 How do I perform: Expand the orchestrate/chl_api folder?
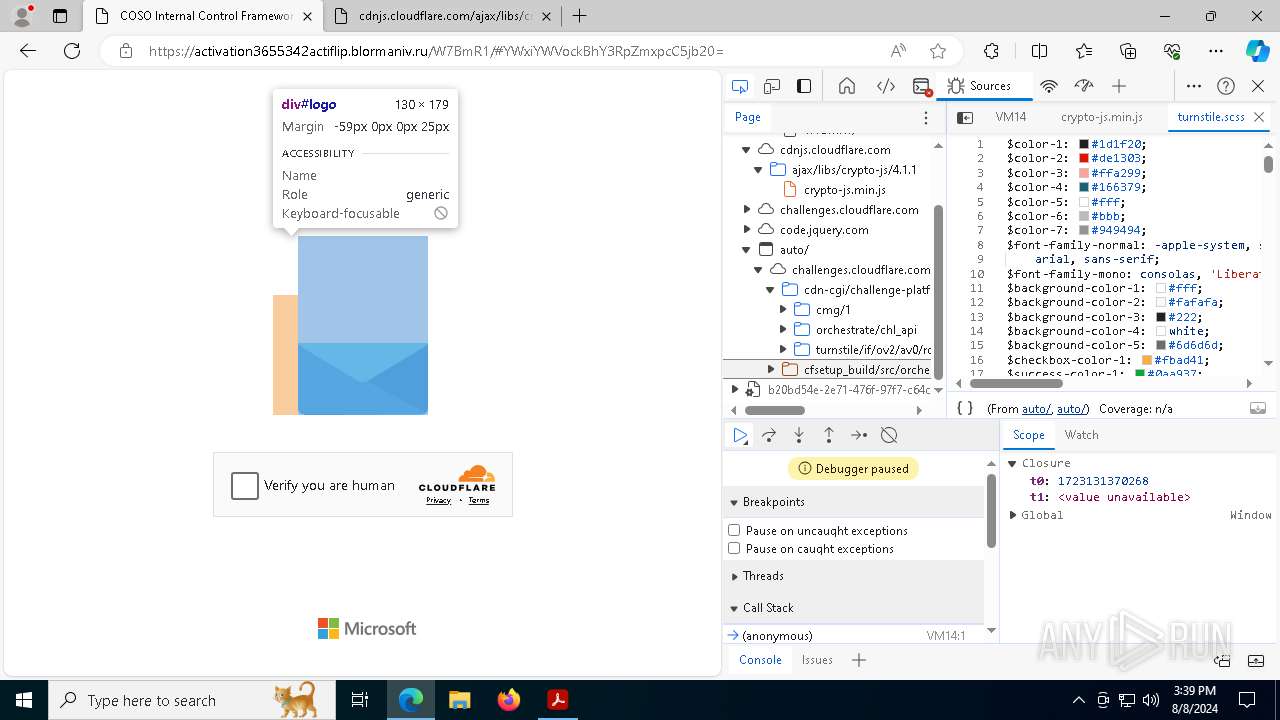(783, 329)
